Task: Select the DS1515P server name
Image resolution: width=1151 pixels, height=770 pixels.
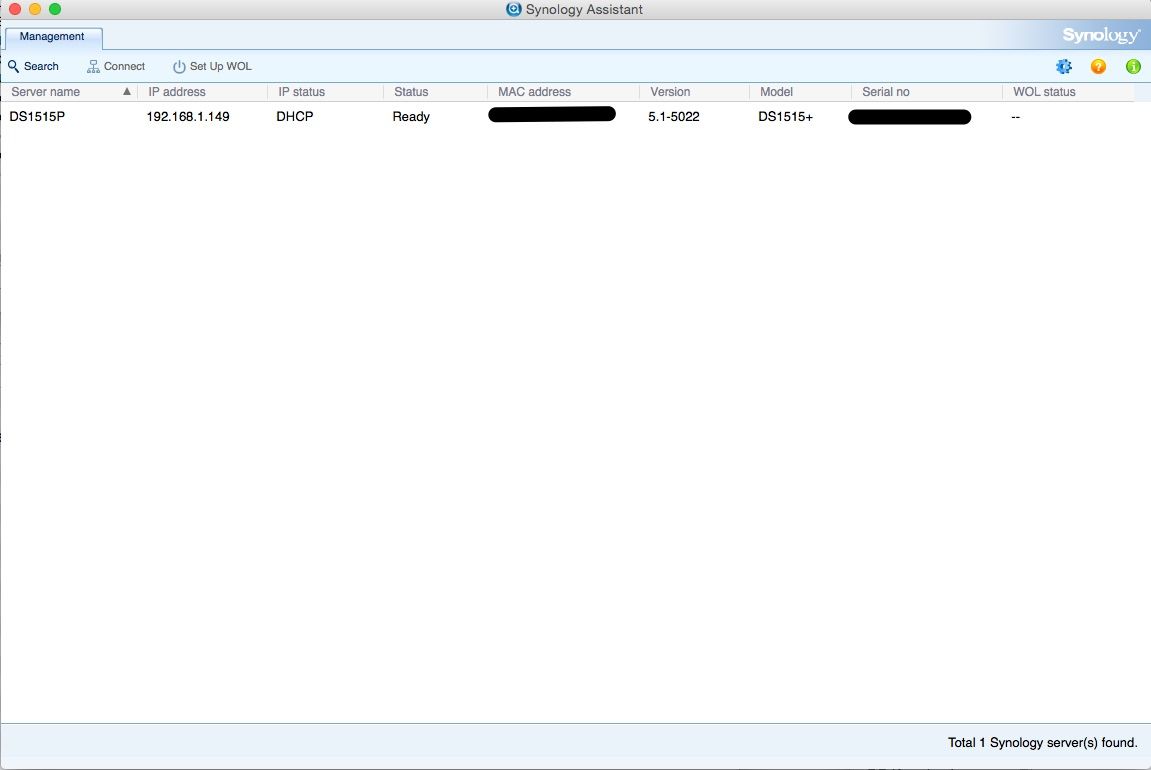Action: 37,117
